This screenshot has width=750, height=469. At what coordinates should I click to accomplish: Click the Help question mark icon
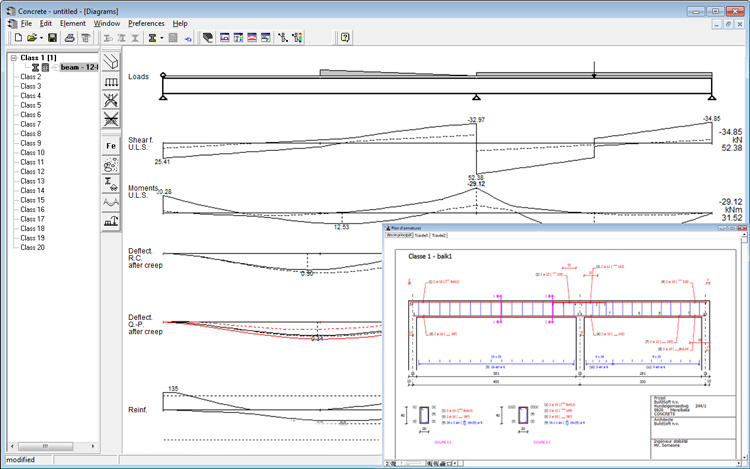[x=345, y=37]
